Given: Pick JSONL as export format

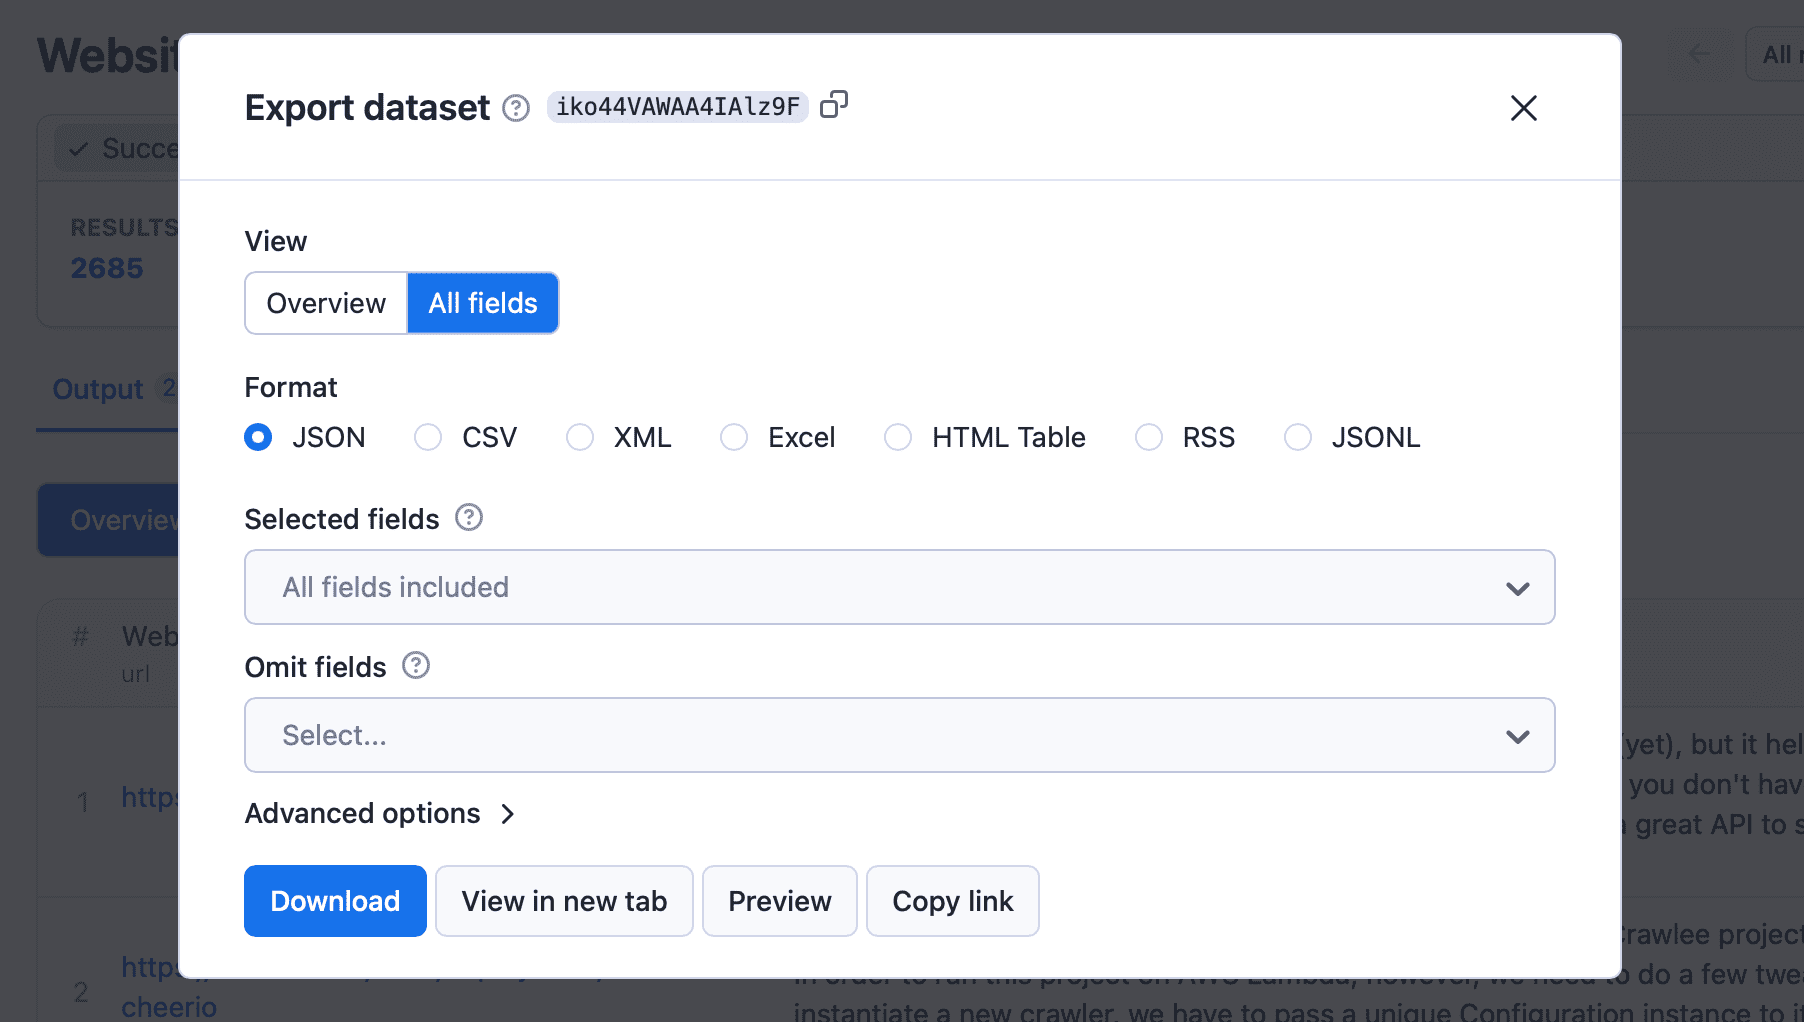Looking at the screenshot, I should 1297,437.
